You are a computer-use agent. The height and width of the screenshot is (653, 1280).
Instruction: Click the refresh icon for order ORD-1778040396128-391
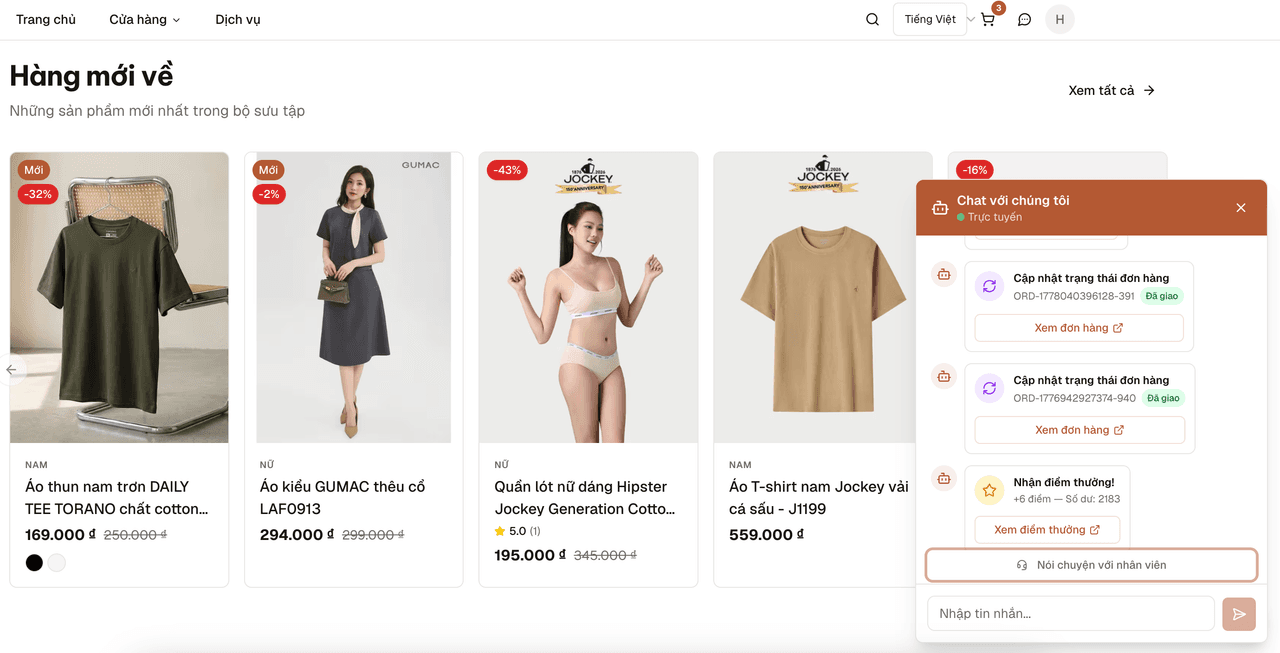pos(989,286)
